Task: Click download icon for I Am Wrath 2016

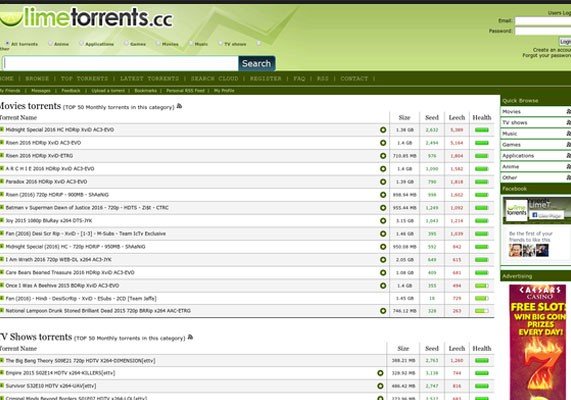Action: click(383, 260)
